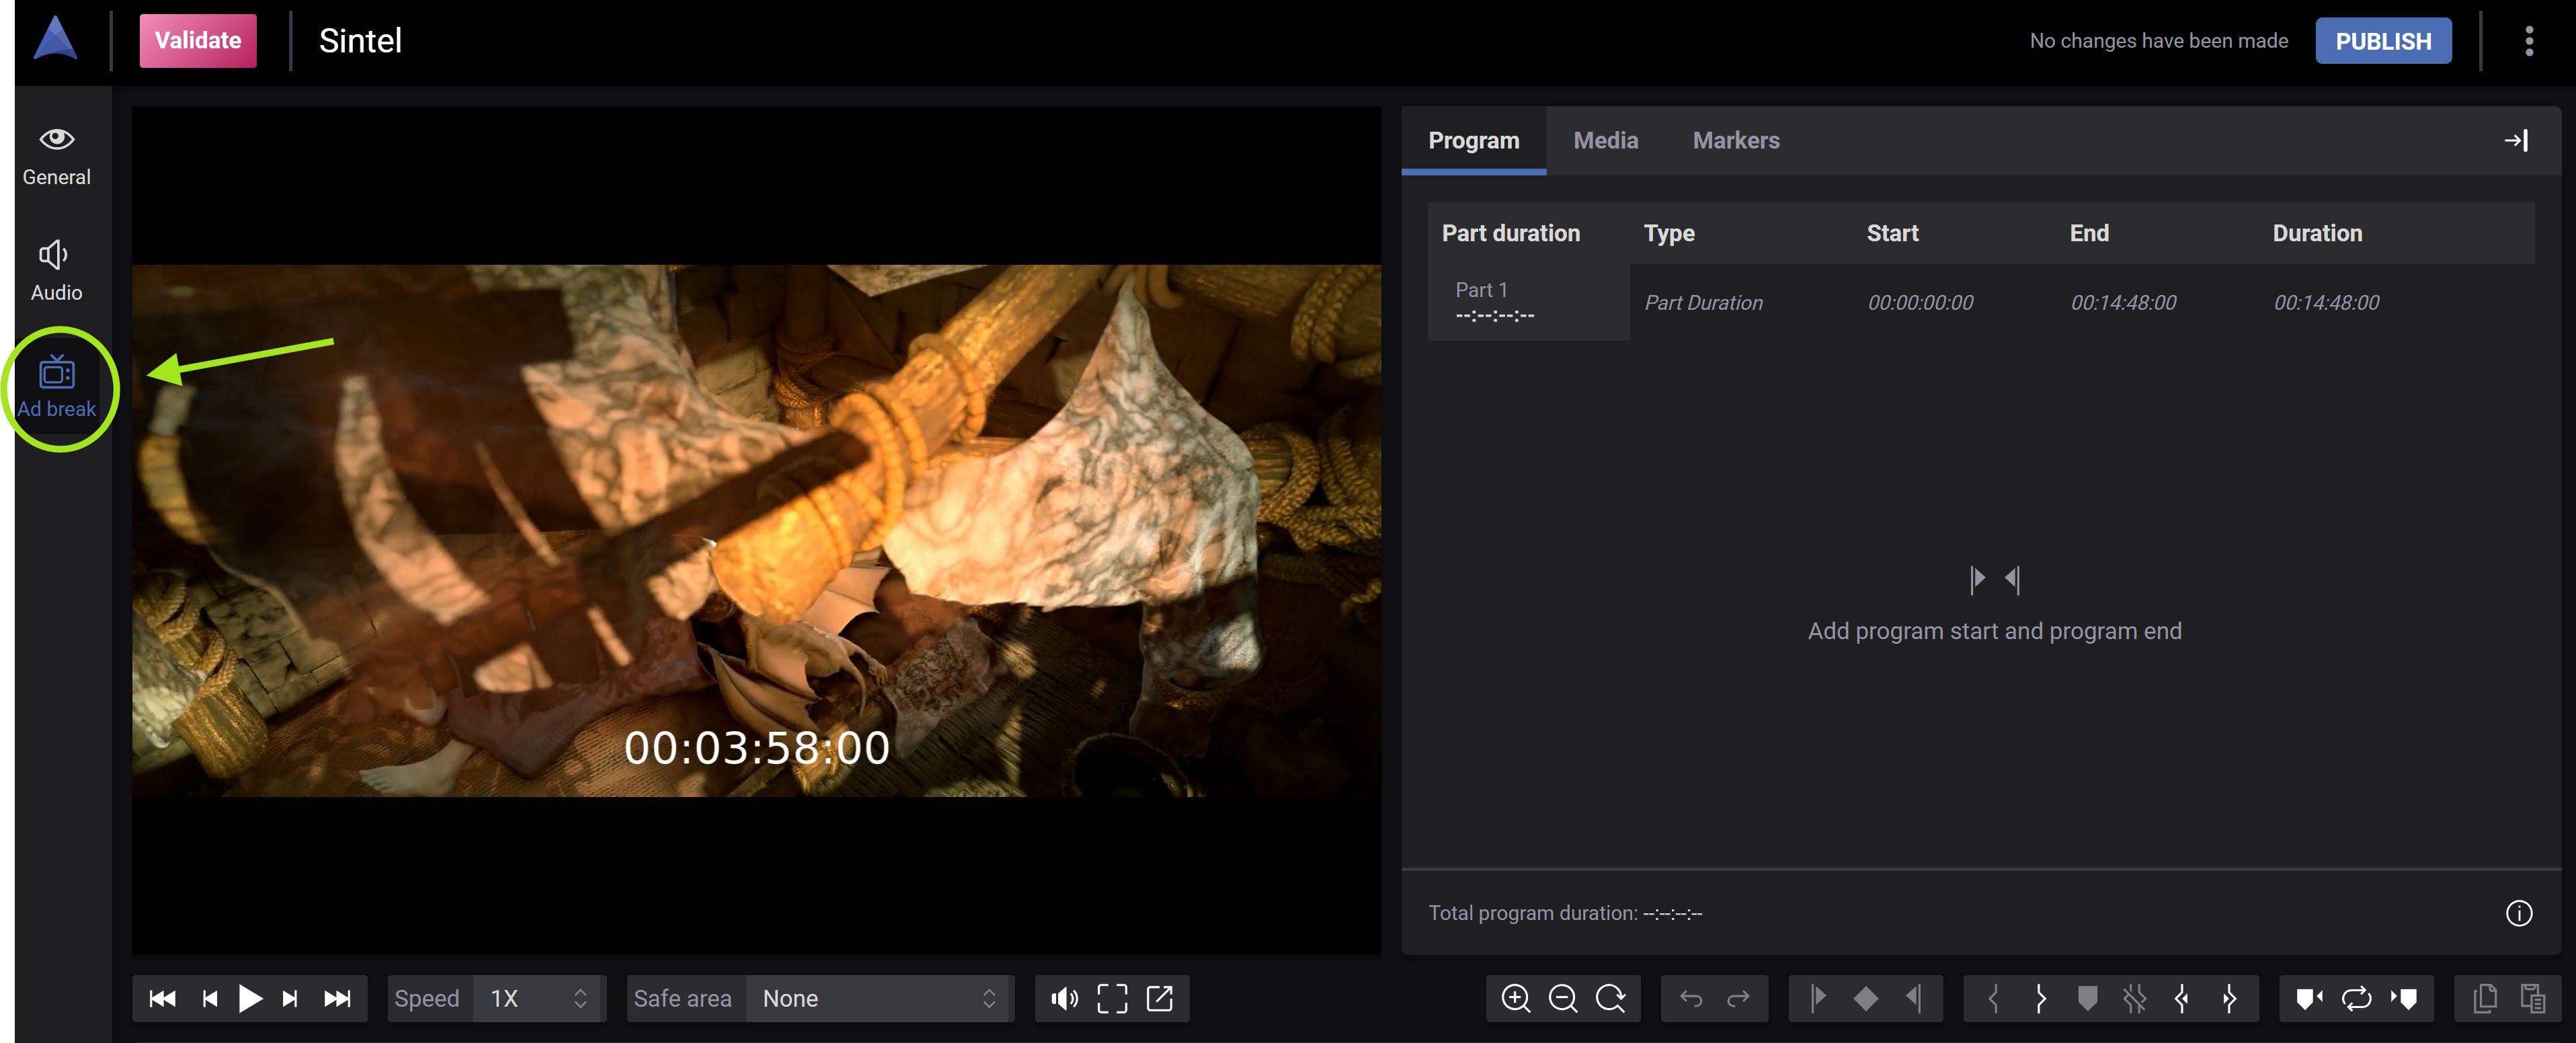Click the Duration column header
Viewport: 2576px width, 1043px height.
click(x=2317, y=233)
